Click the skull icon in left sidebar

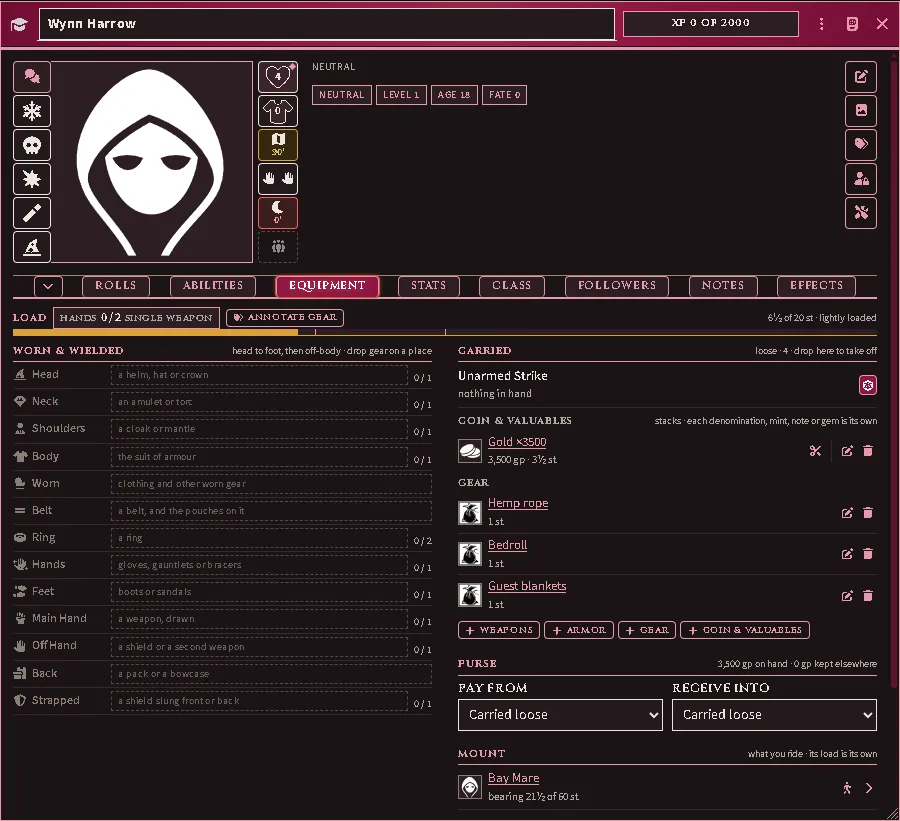[x=32, y=145]
